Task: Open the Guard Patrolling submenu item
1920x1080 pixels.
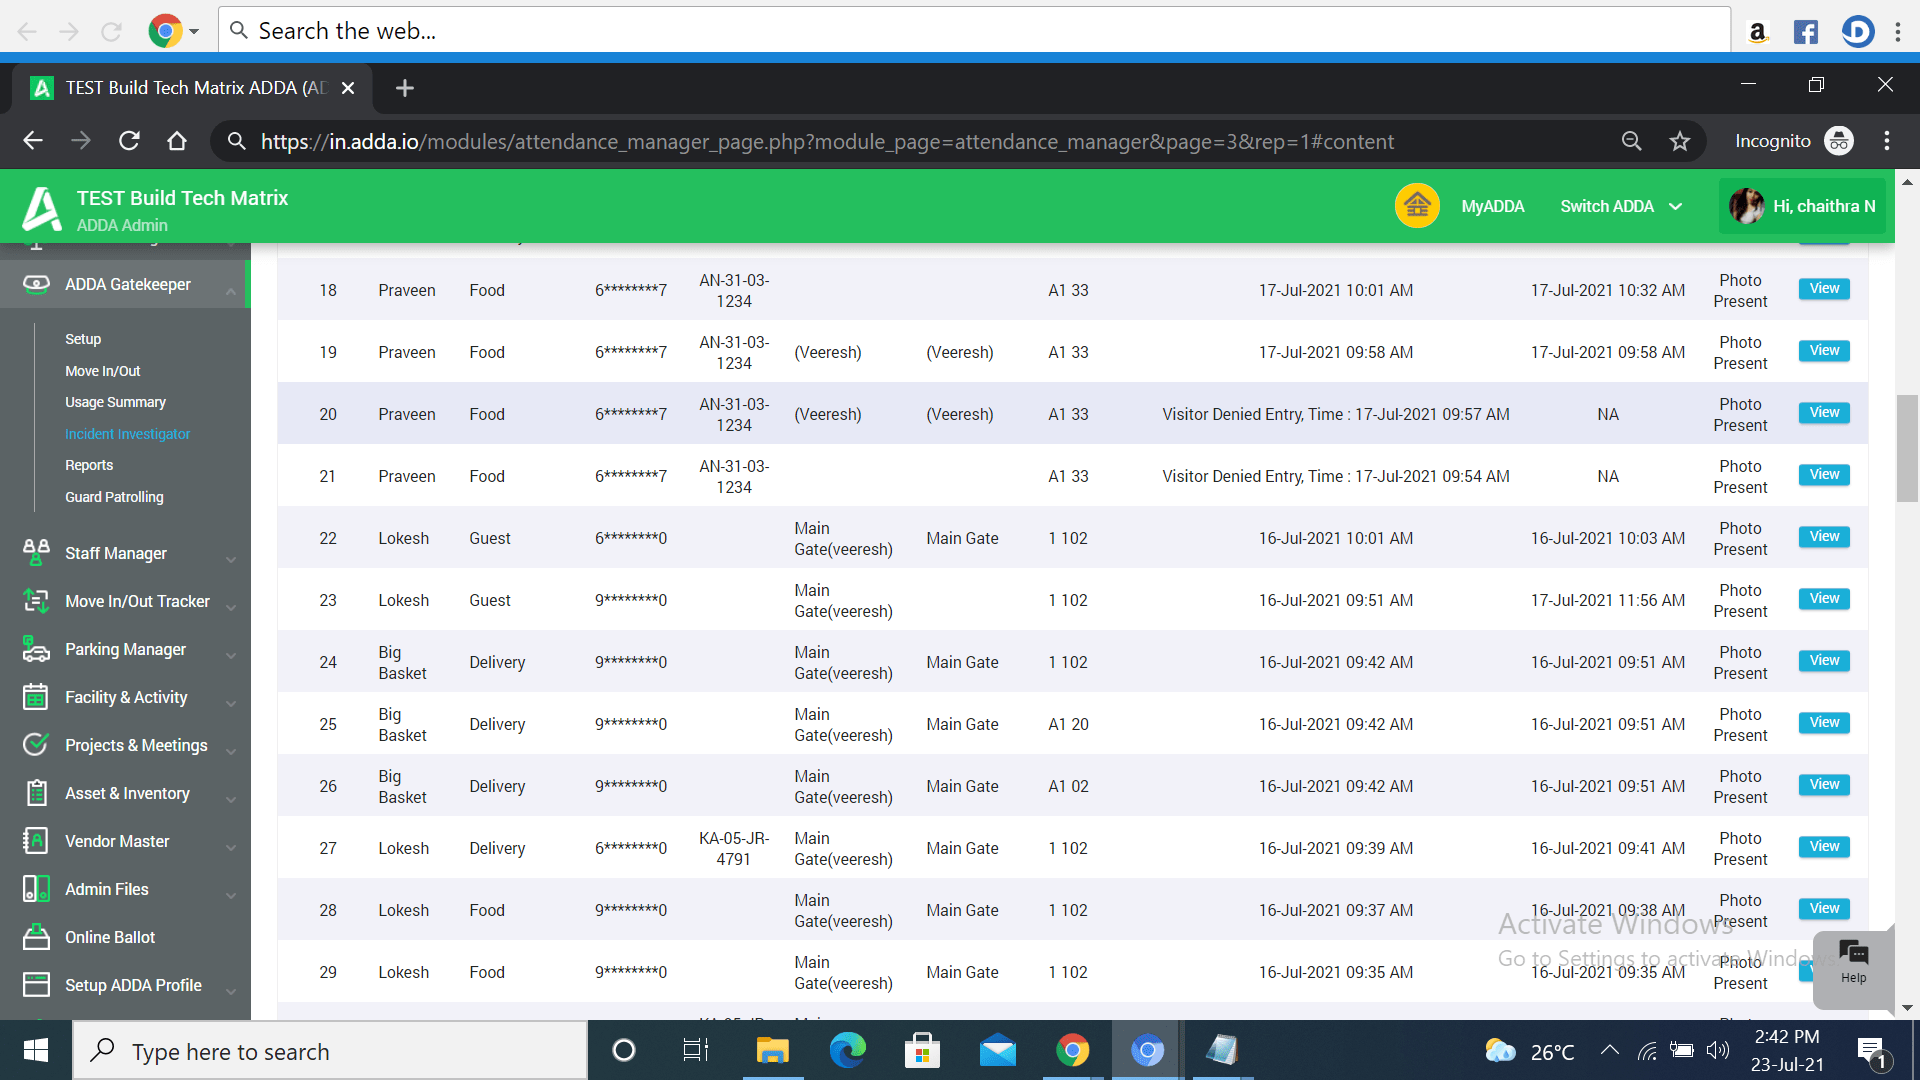Action: coord(114,497)
